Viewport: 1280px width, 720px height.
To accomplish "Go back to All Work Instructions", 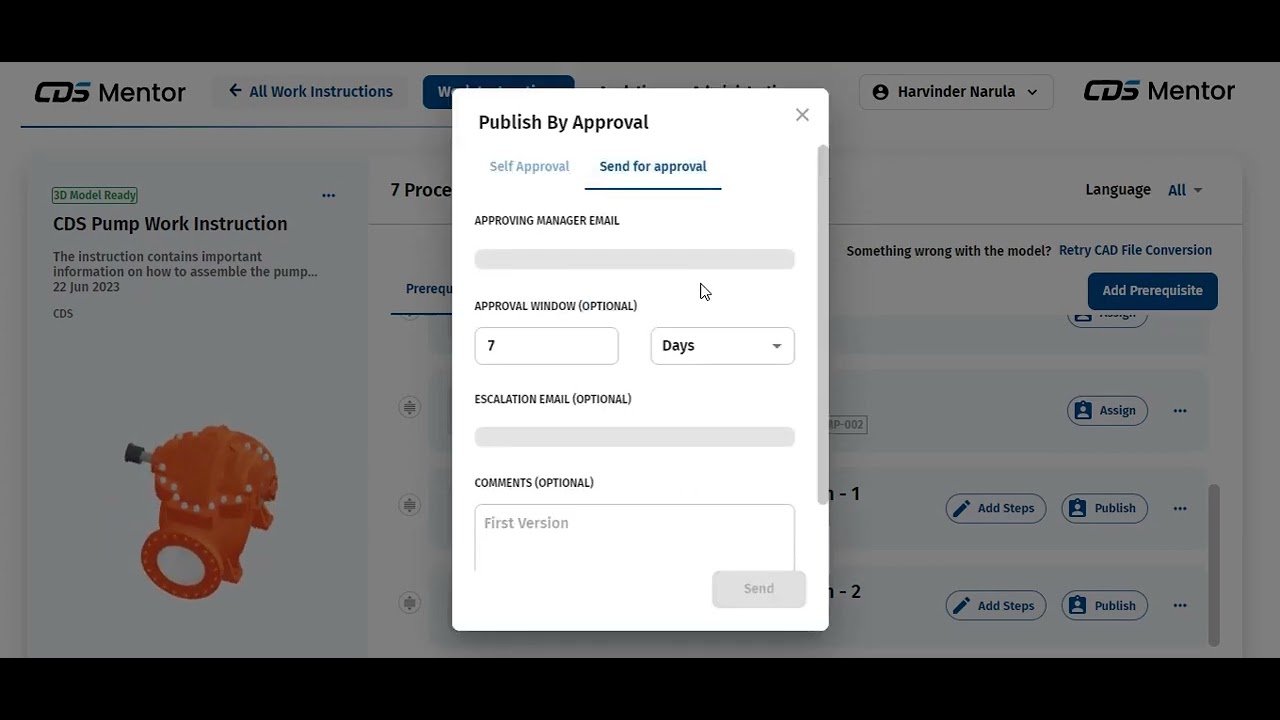I will (311, 92).
